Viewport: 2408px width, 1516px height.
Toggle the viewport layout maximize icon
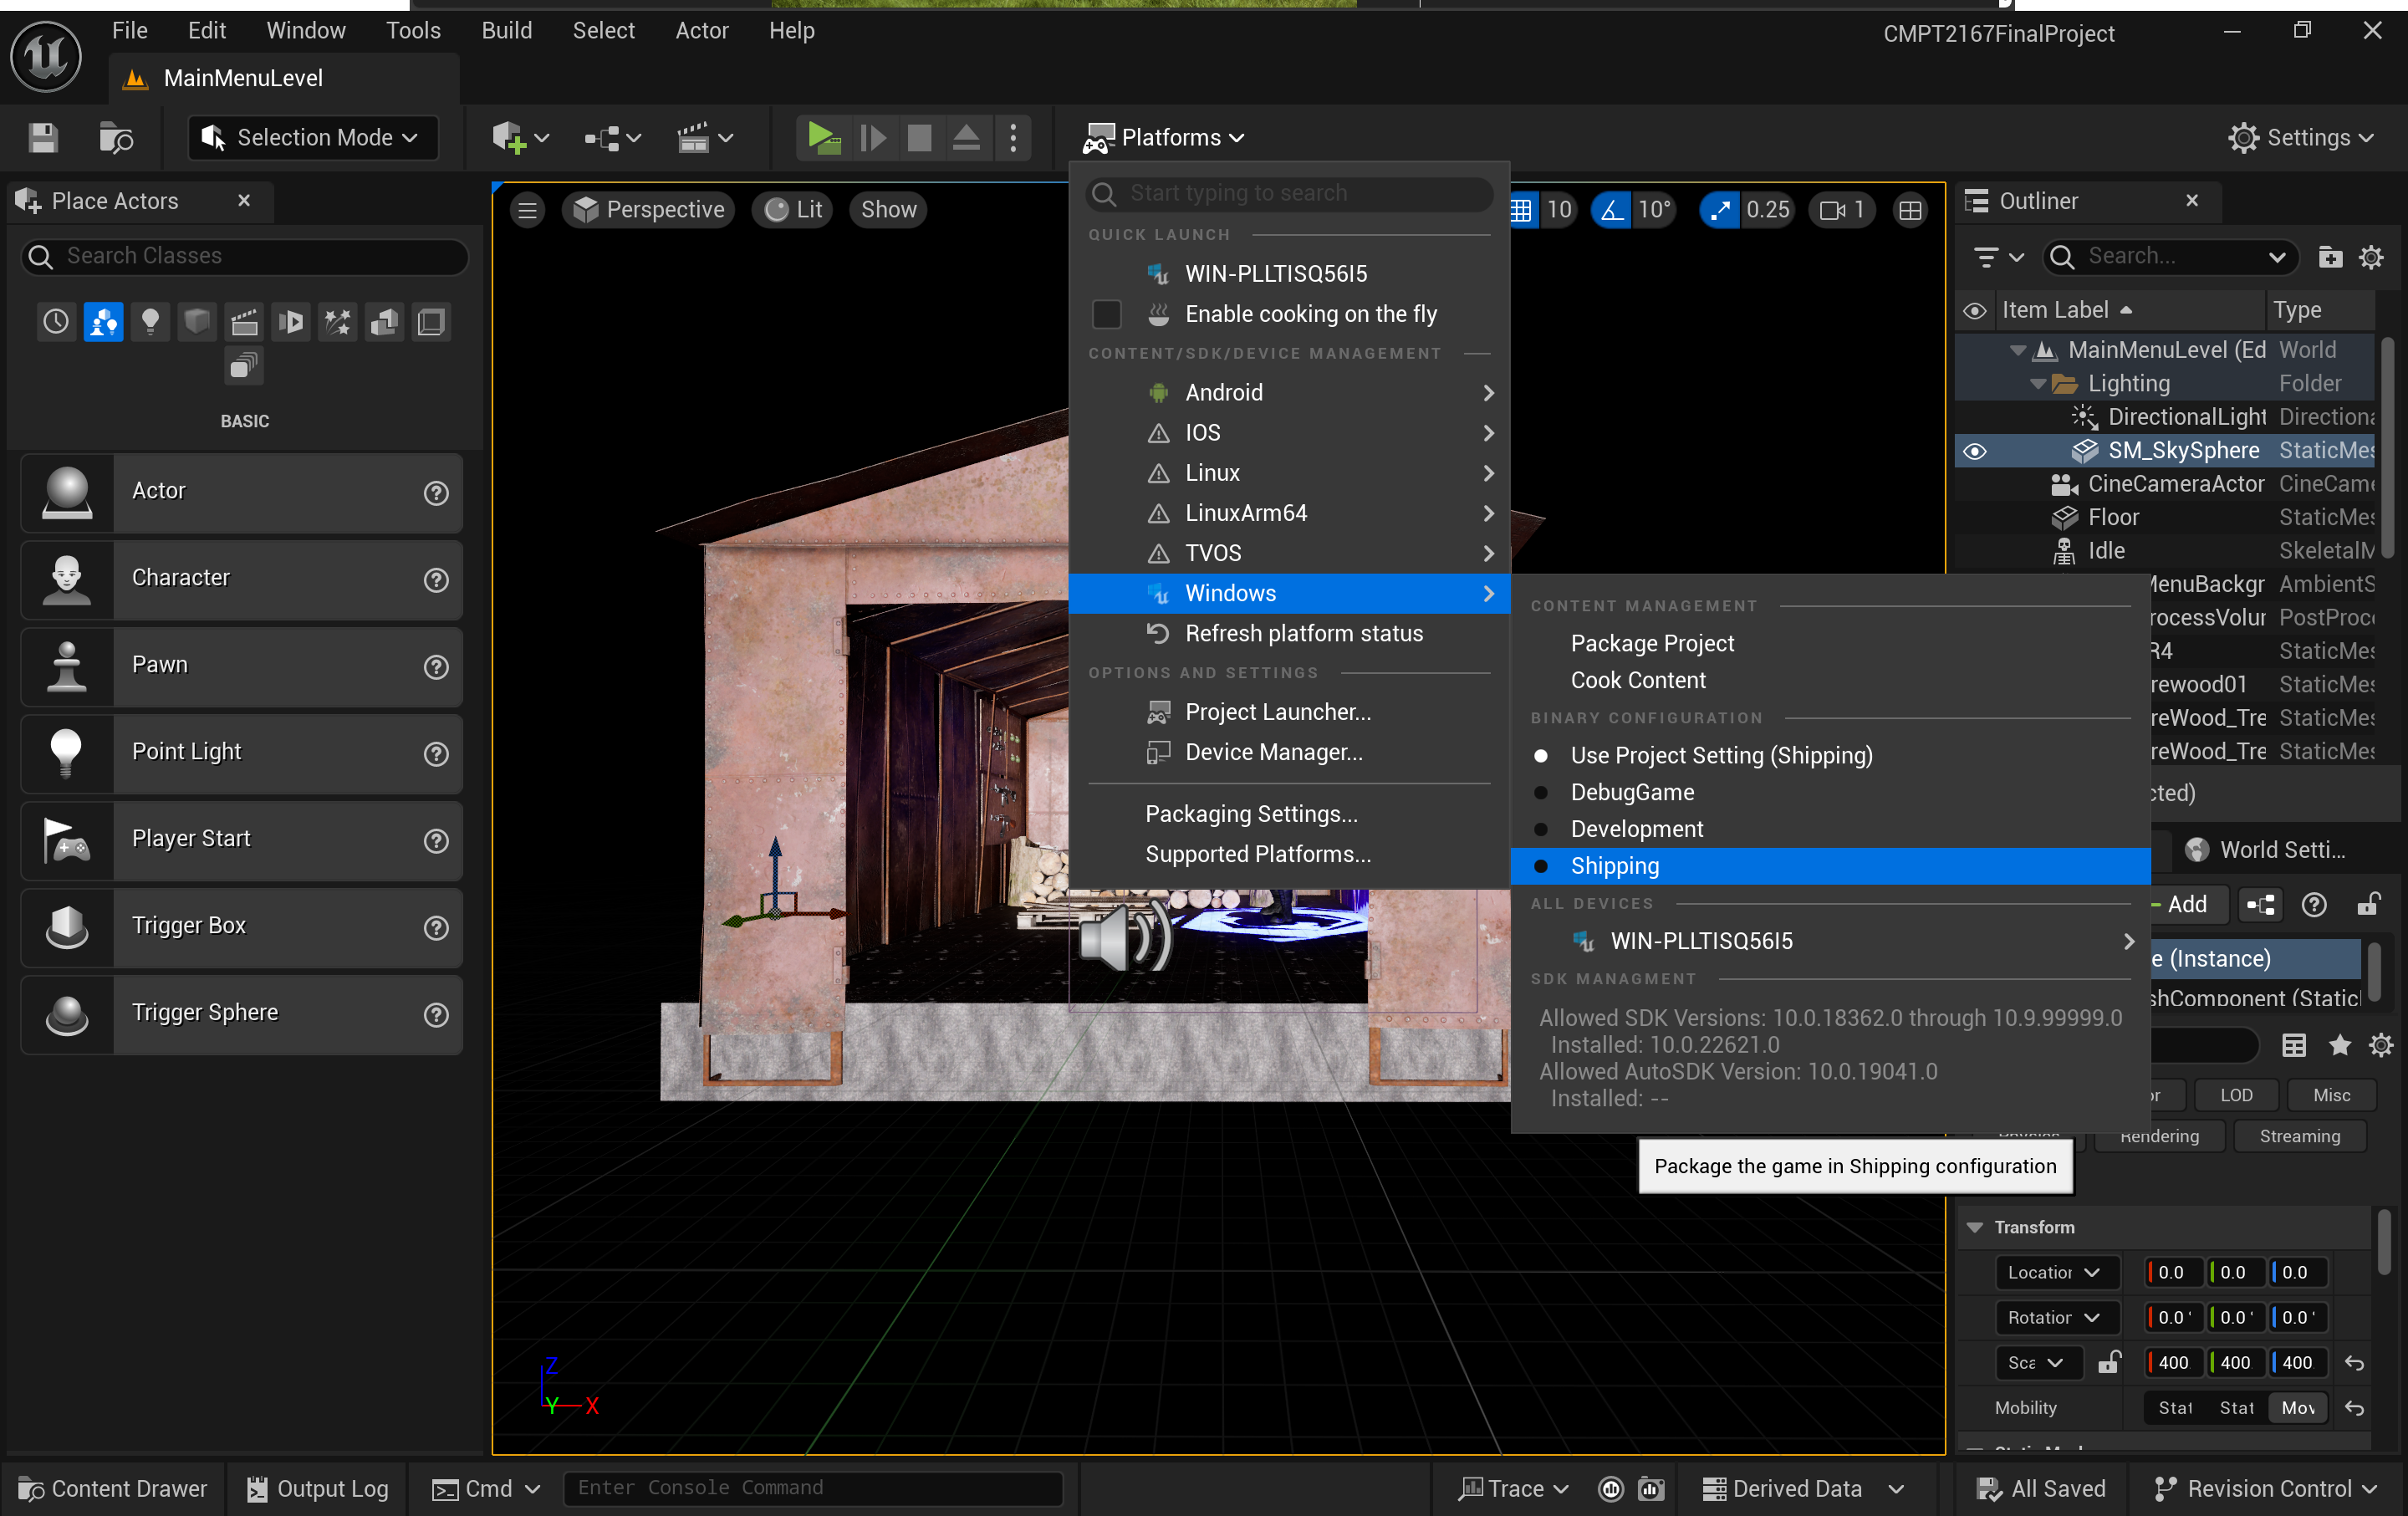1910,210
